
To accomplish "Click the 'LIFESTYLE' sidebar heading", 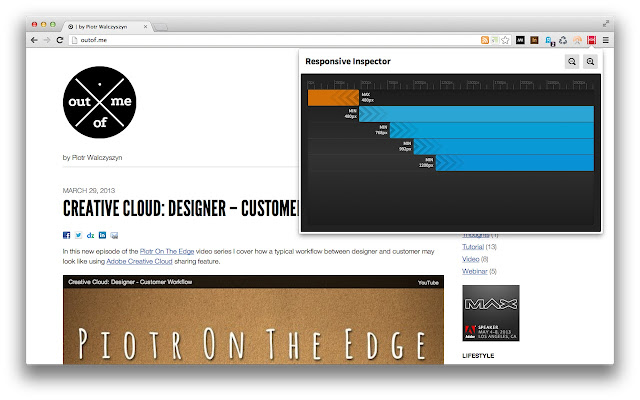I will pos(478,356).
